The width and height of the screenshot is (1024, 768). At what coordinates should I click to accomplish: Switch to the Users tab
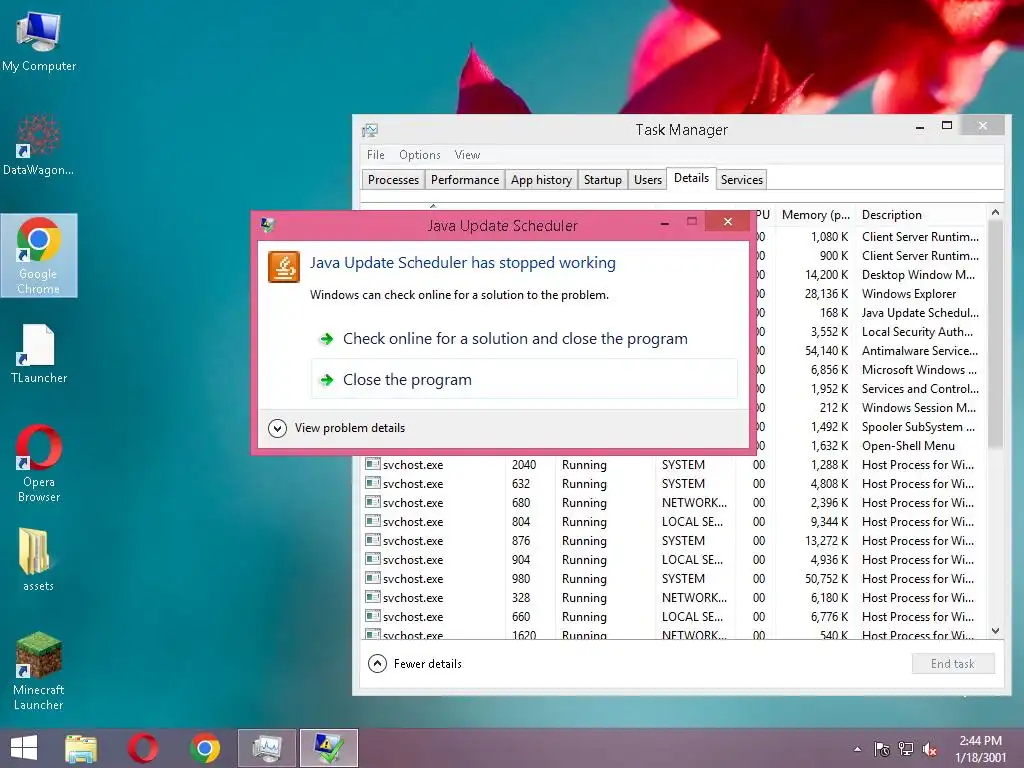pos(648,180)
